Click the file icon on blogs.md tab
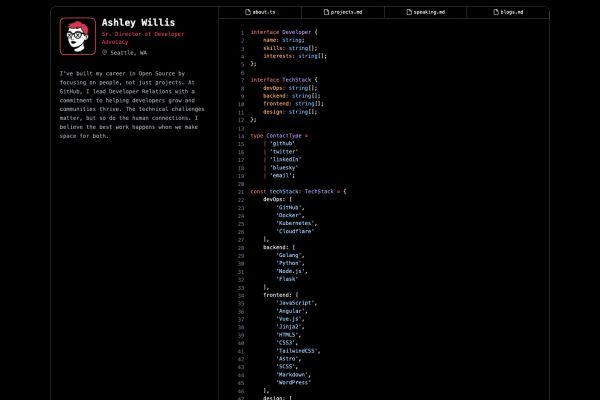 496,12
